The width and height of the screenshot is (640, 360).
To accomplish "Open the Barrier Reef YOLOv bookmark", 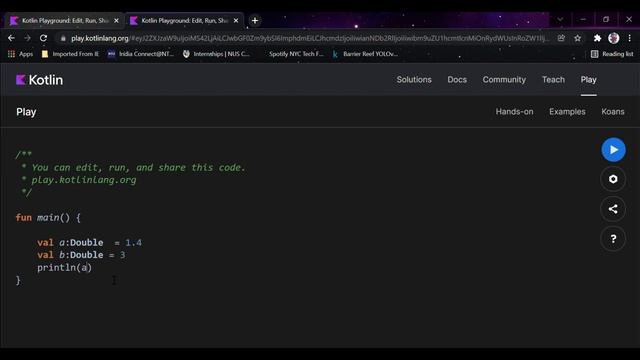I will click(x=365, y=54).
